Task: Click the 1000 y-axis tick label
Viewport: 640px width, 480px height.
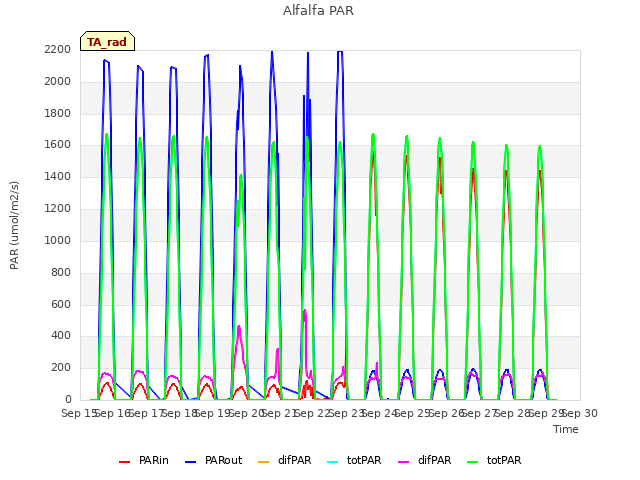Action: pos(58,240)
